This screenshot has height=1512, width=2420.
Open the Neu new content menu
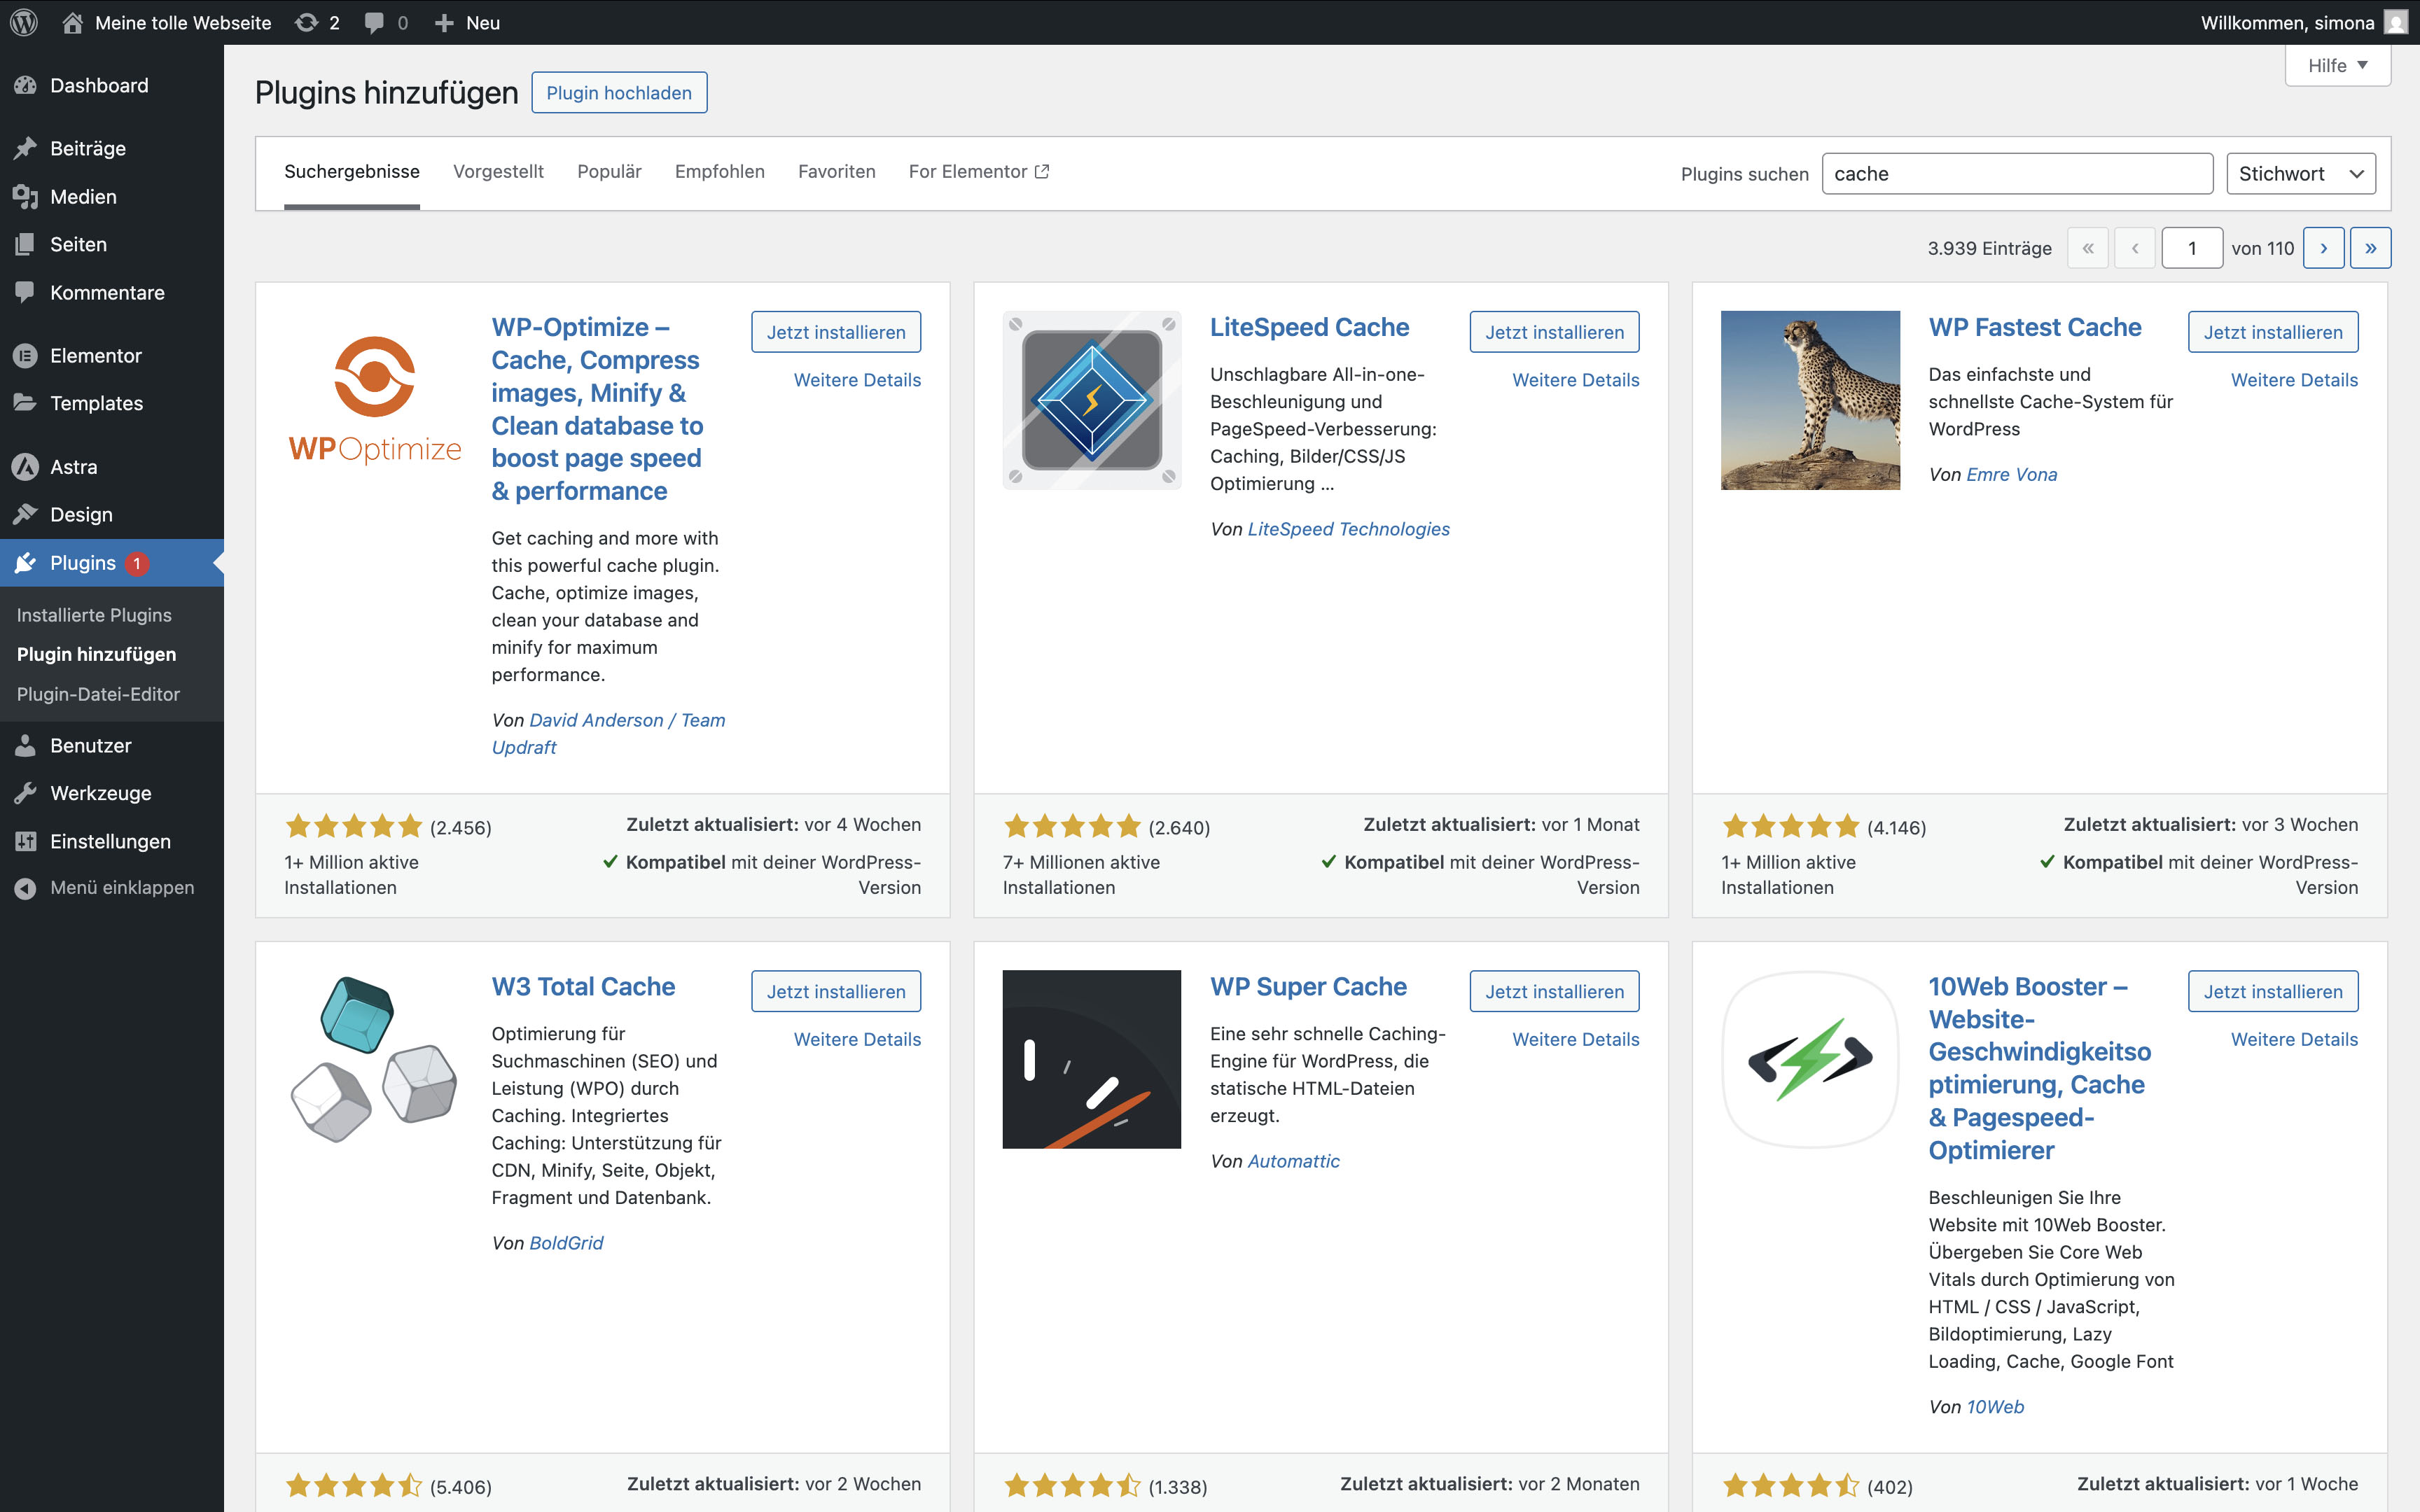coord(467,22)
